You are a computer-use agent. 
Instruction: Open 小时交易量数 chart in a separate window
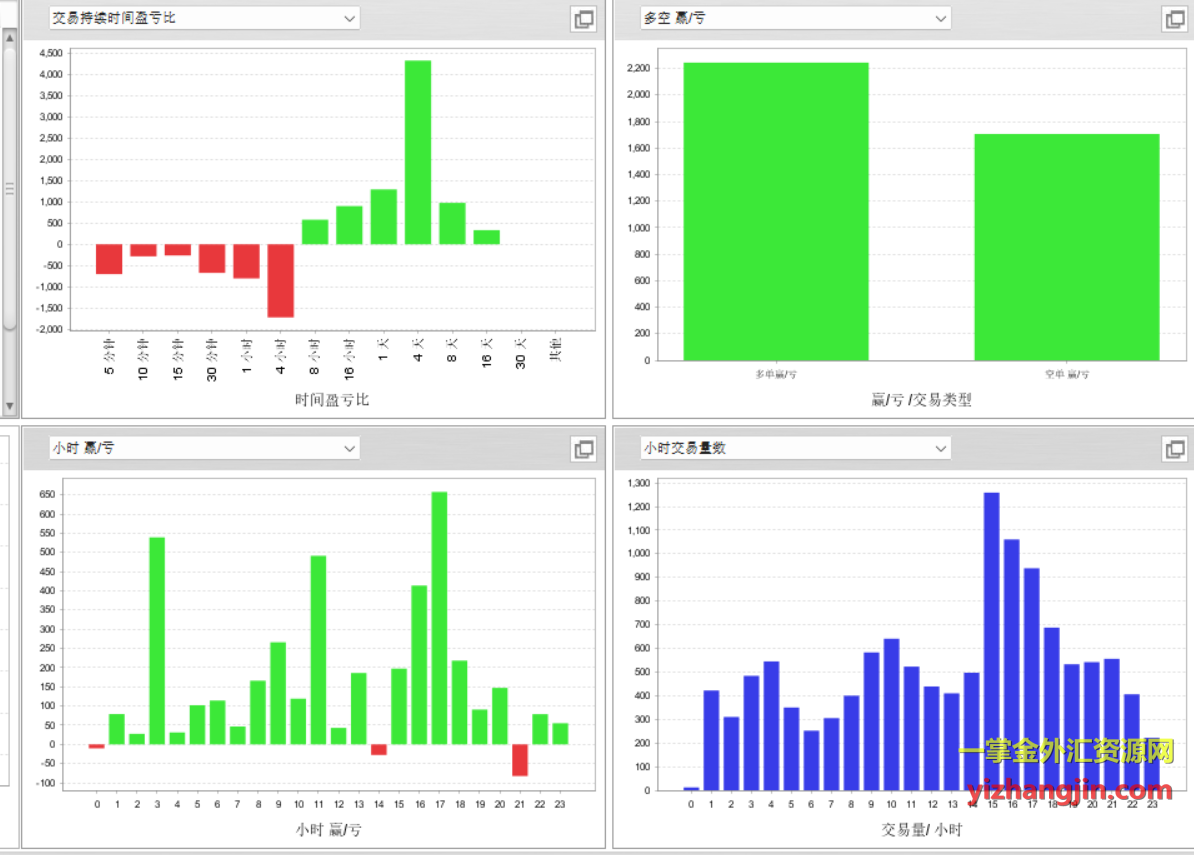point(1174,449)
